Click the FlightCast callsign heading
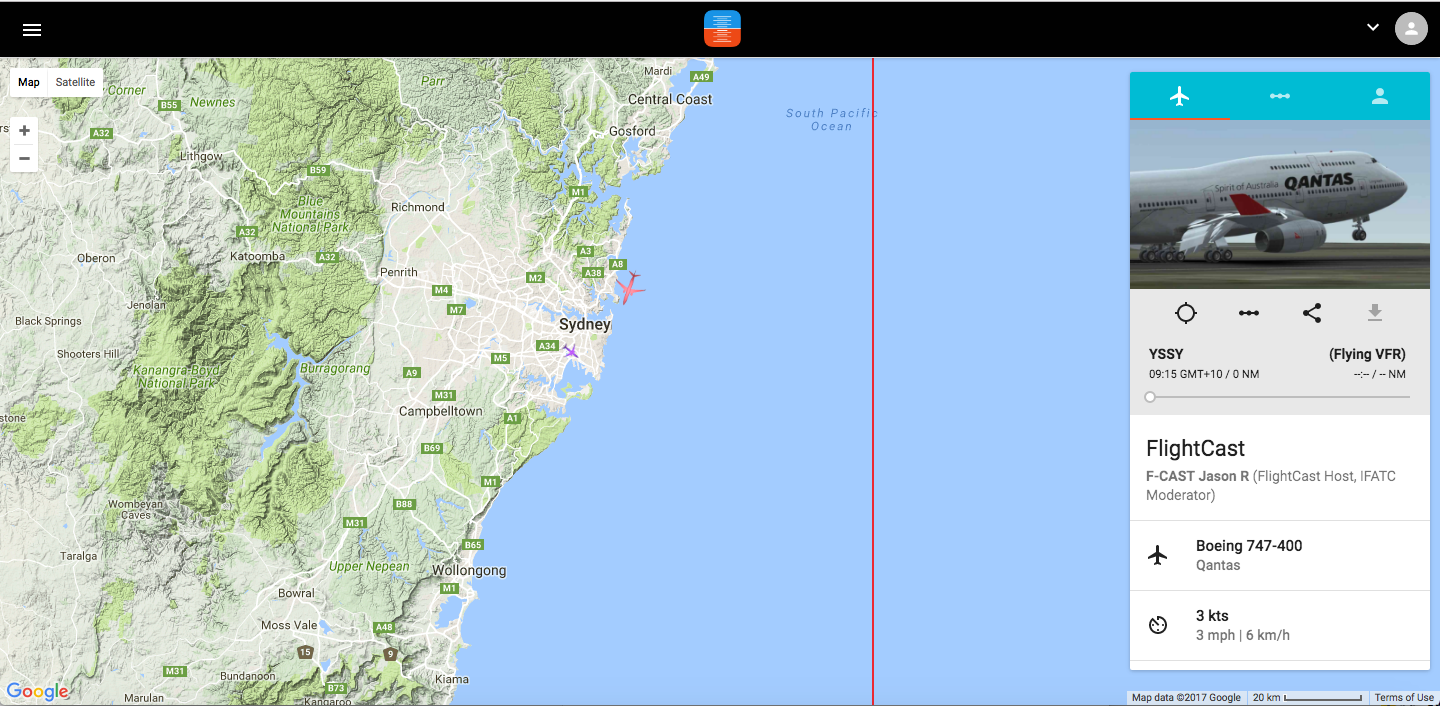This screenshot has height=706, width=1440. coord(1195,448)
